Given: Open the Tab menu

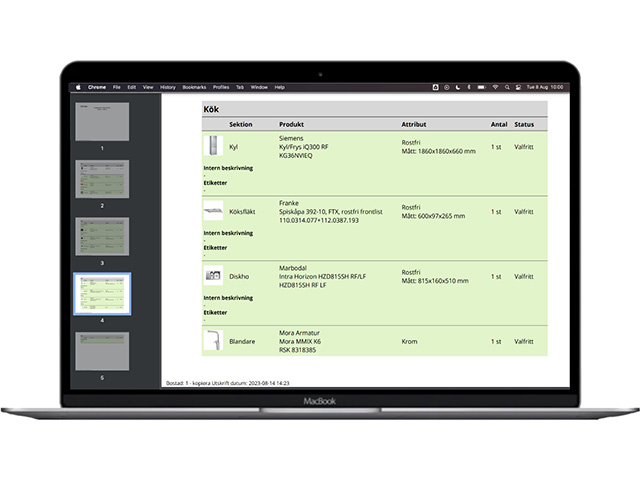Looking at the screenshot, I should tap(240, 87).
